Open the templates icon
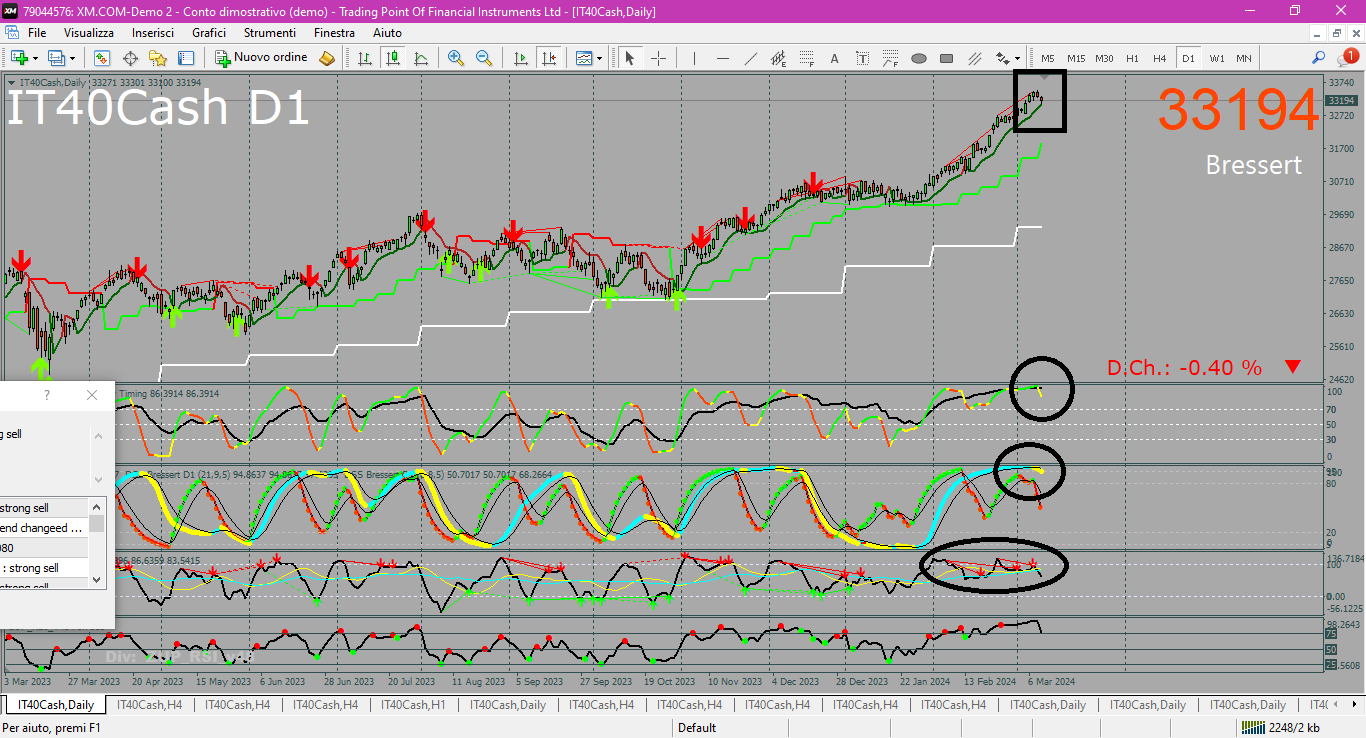This screenshot has height=738, width=1366. tap(584, 58)
